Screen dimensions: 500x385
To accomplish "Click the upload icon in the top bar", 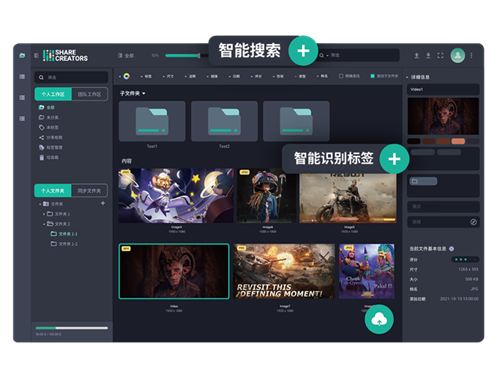I will [417, 56].
